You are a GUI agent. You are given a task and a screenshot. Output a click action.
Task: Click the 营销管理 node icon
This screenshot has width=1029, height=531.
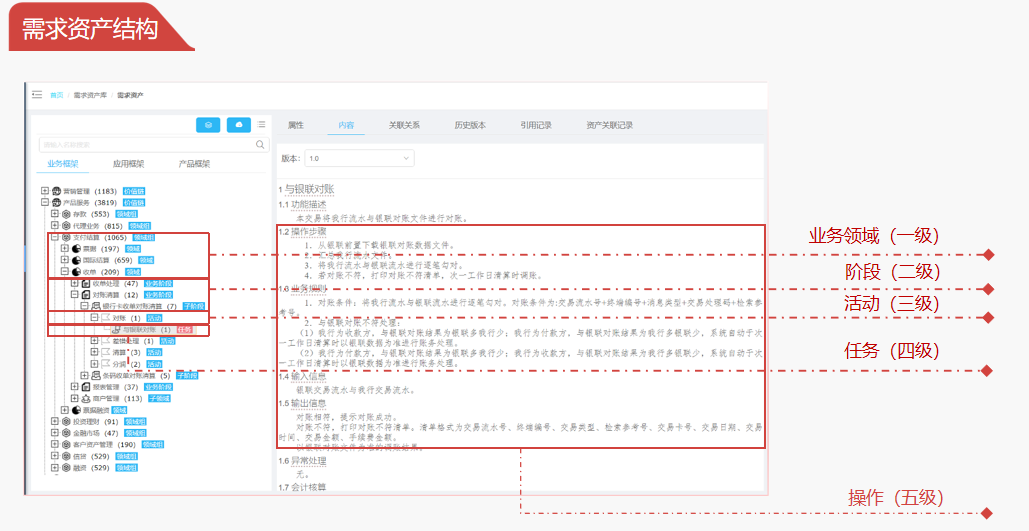pos(56,191)
